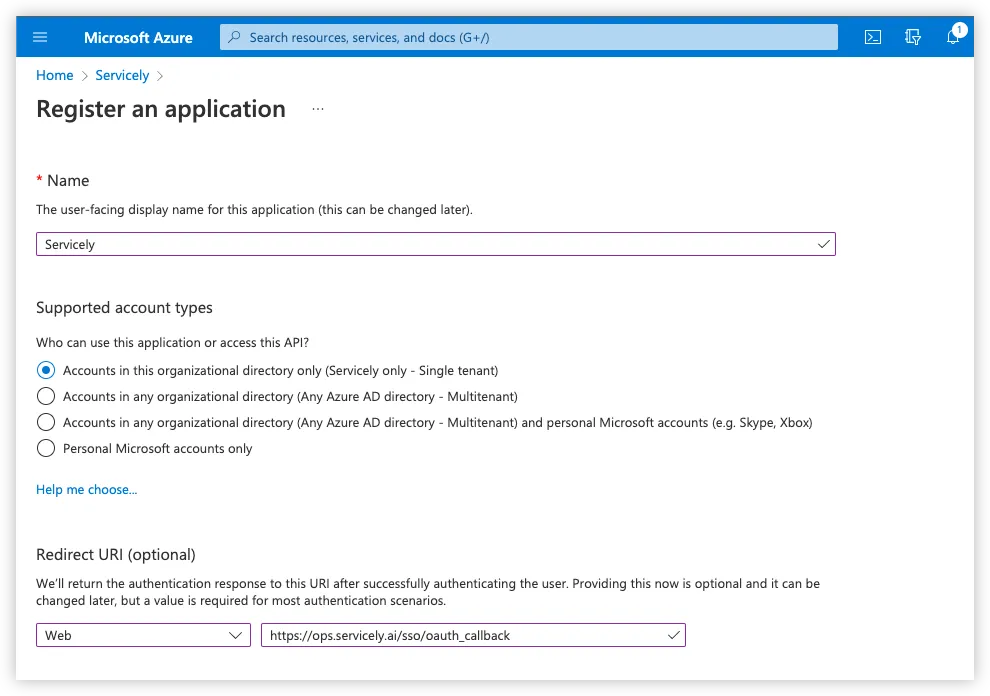
Task: Click the validation checkmark in the Name field
Action: tap(823, 244)
